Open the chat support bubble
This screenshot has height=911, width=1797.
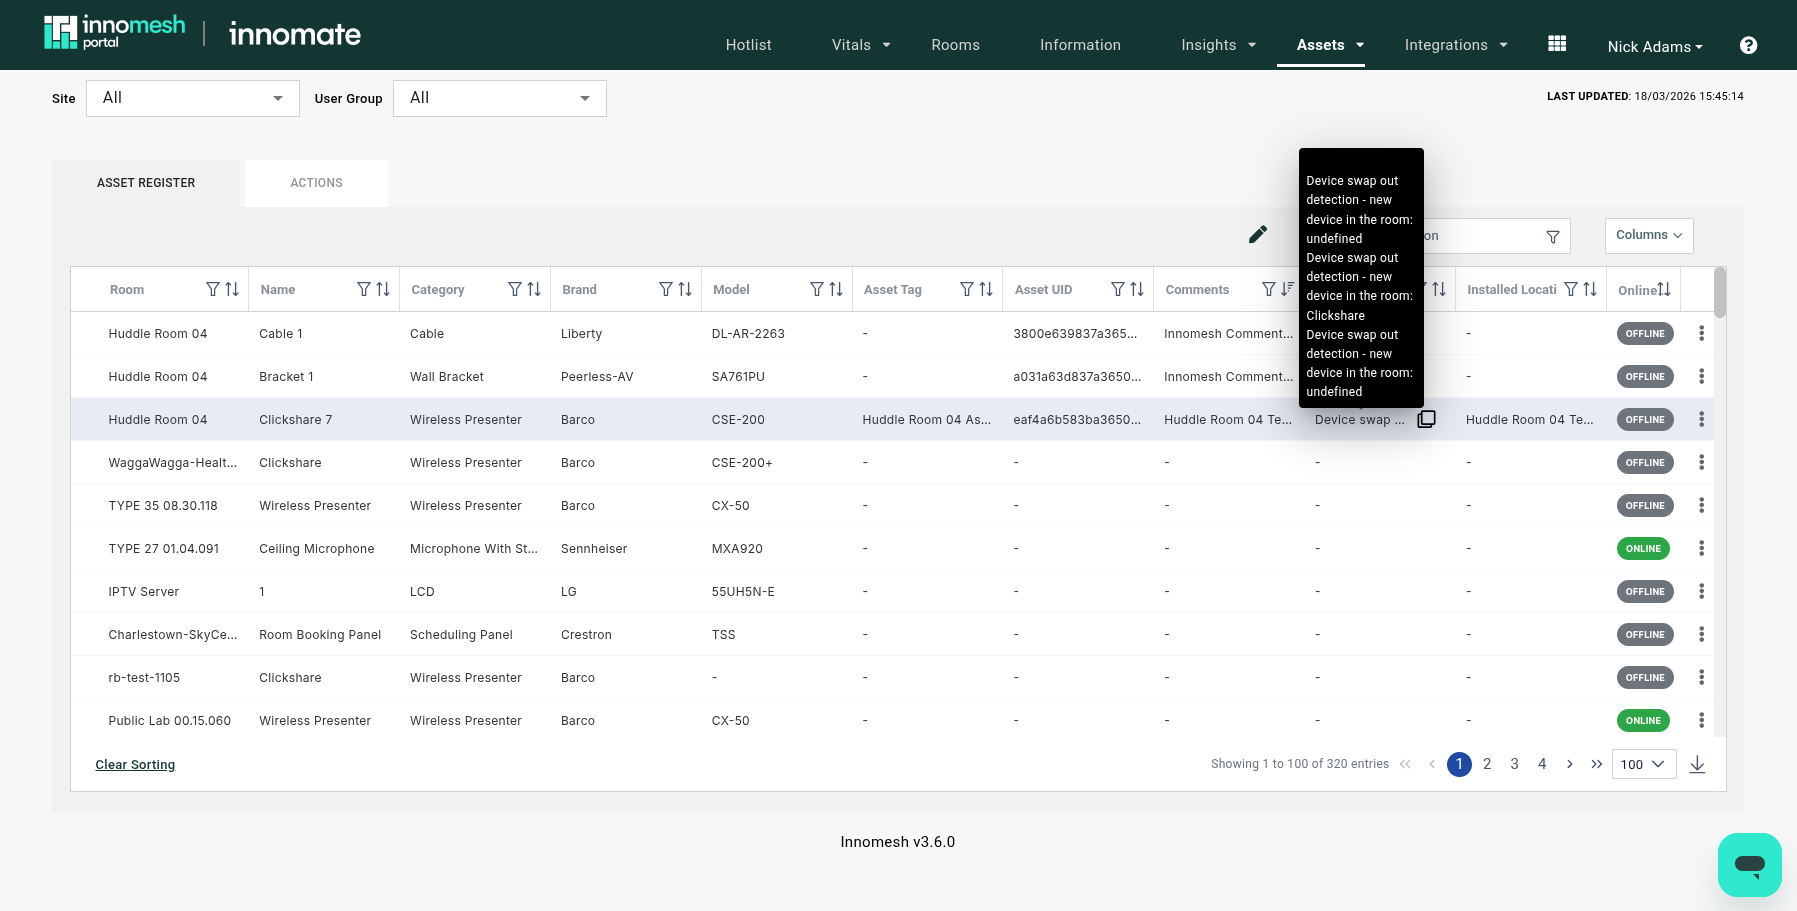1749,864
